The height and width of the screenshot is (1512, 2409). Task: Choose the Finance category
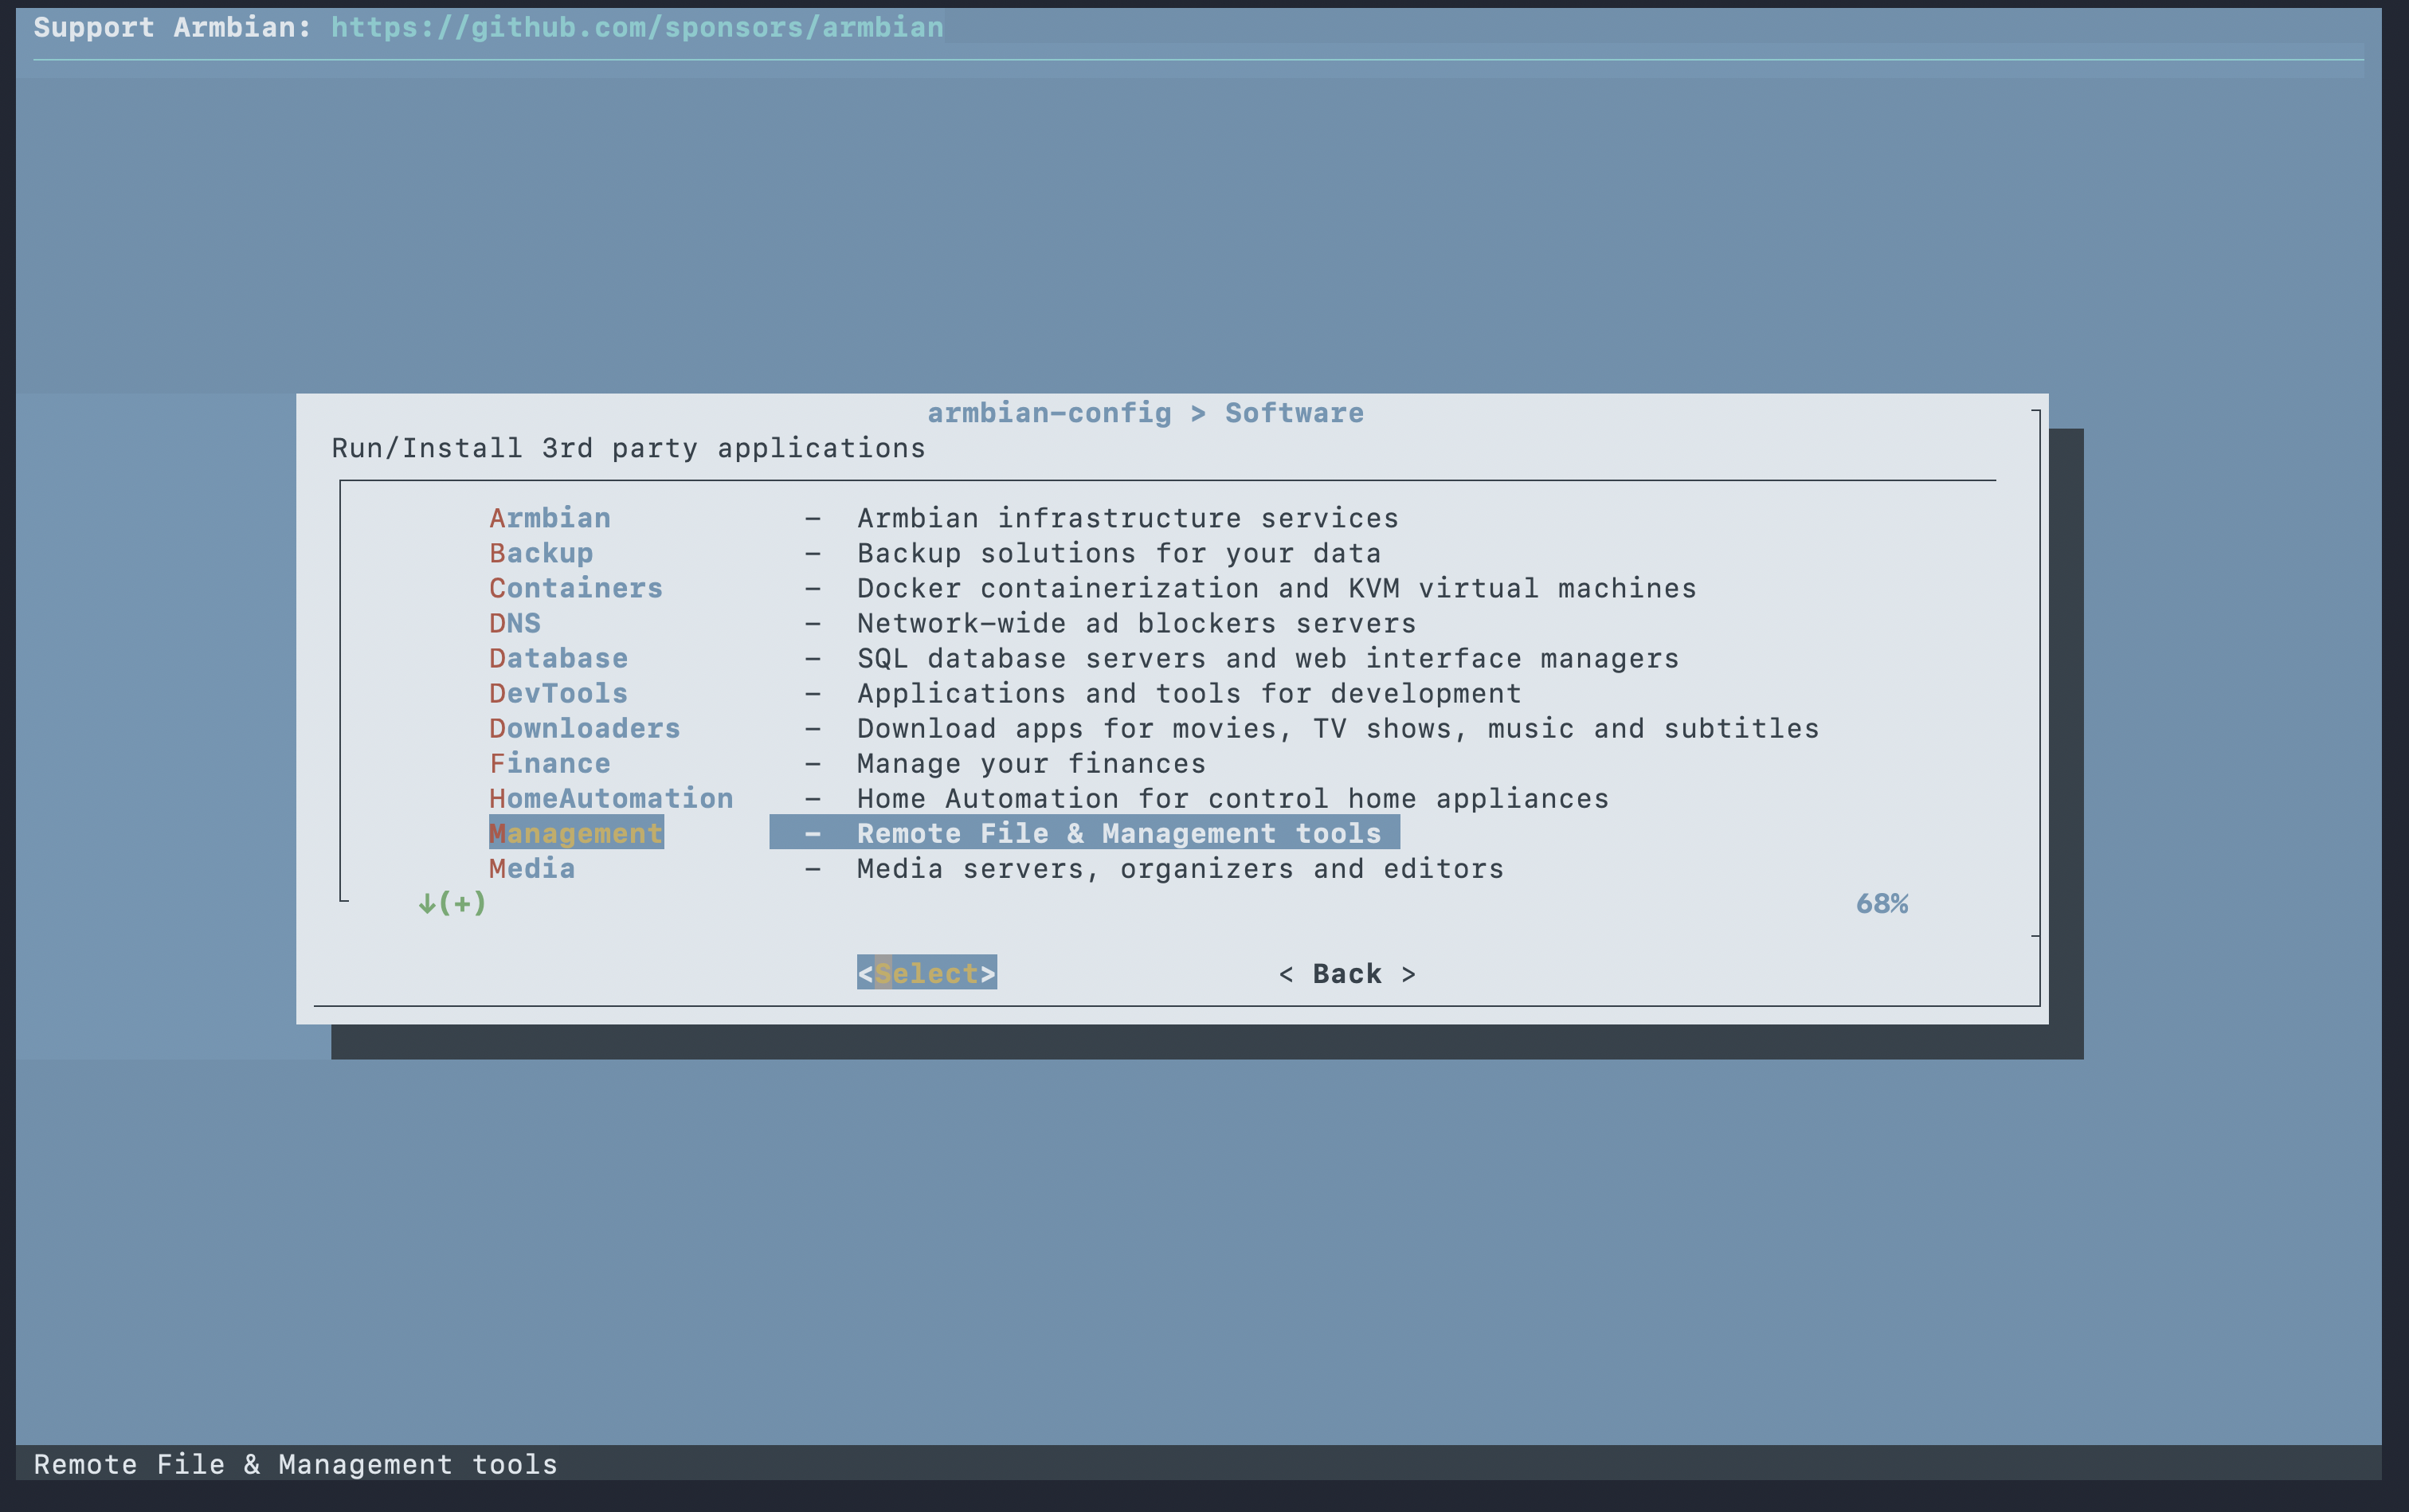pos(550,763)
